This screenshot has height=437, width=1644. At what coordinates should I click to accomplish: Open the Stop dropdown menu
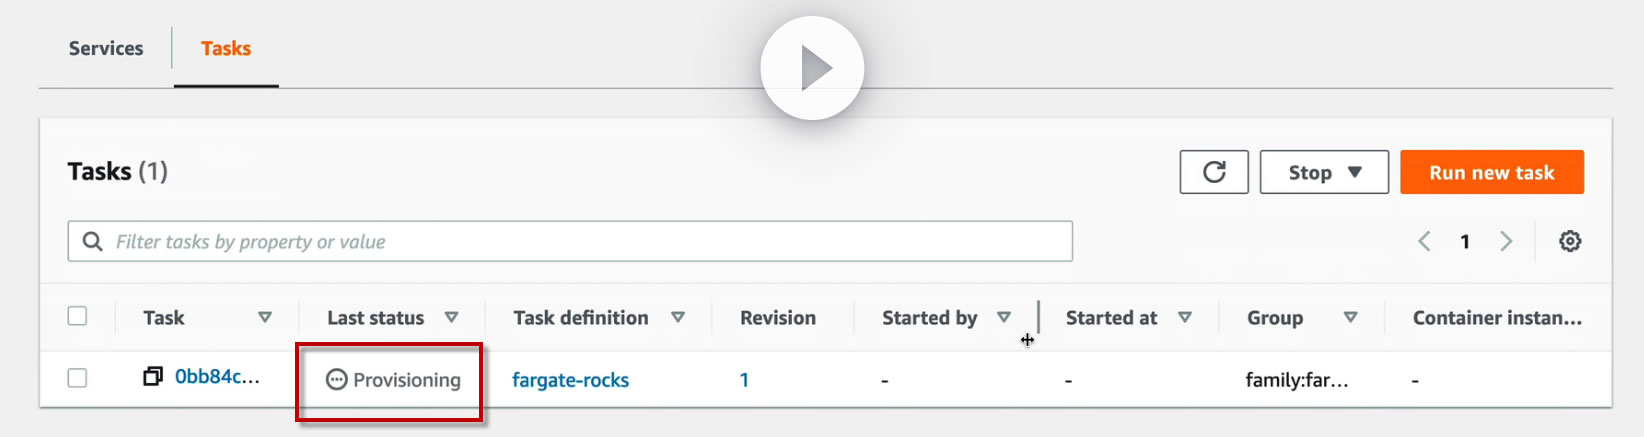coord(1324,172)
